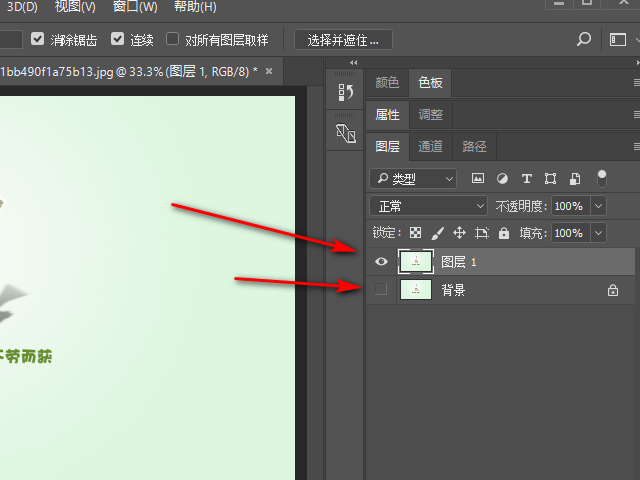
Task: Switch to the 色板 tab
Action: tap(430, 82)
